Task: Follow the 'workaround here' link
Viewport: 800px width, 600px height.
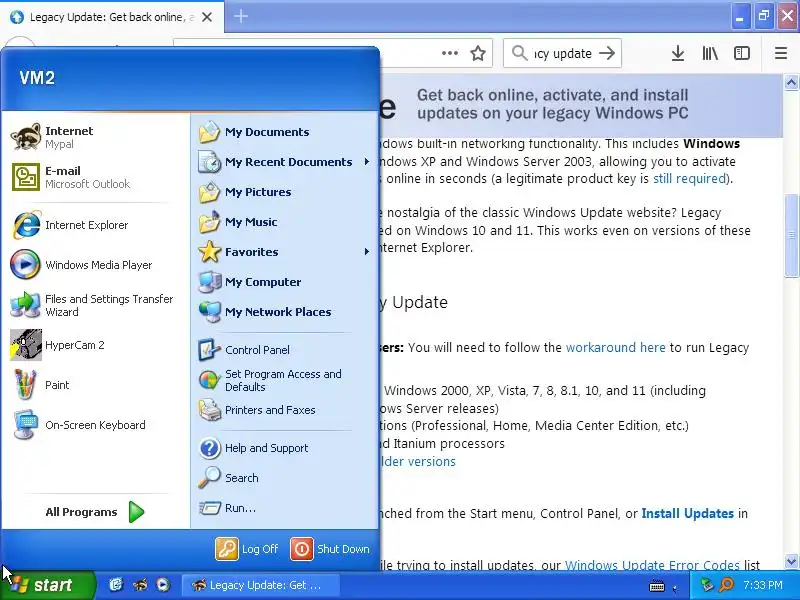Action: [x=616, y=347]
